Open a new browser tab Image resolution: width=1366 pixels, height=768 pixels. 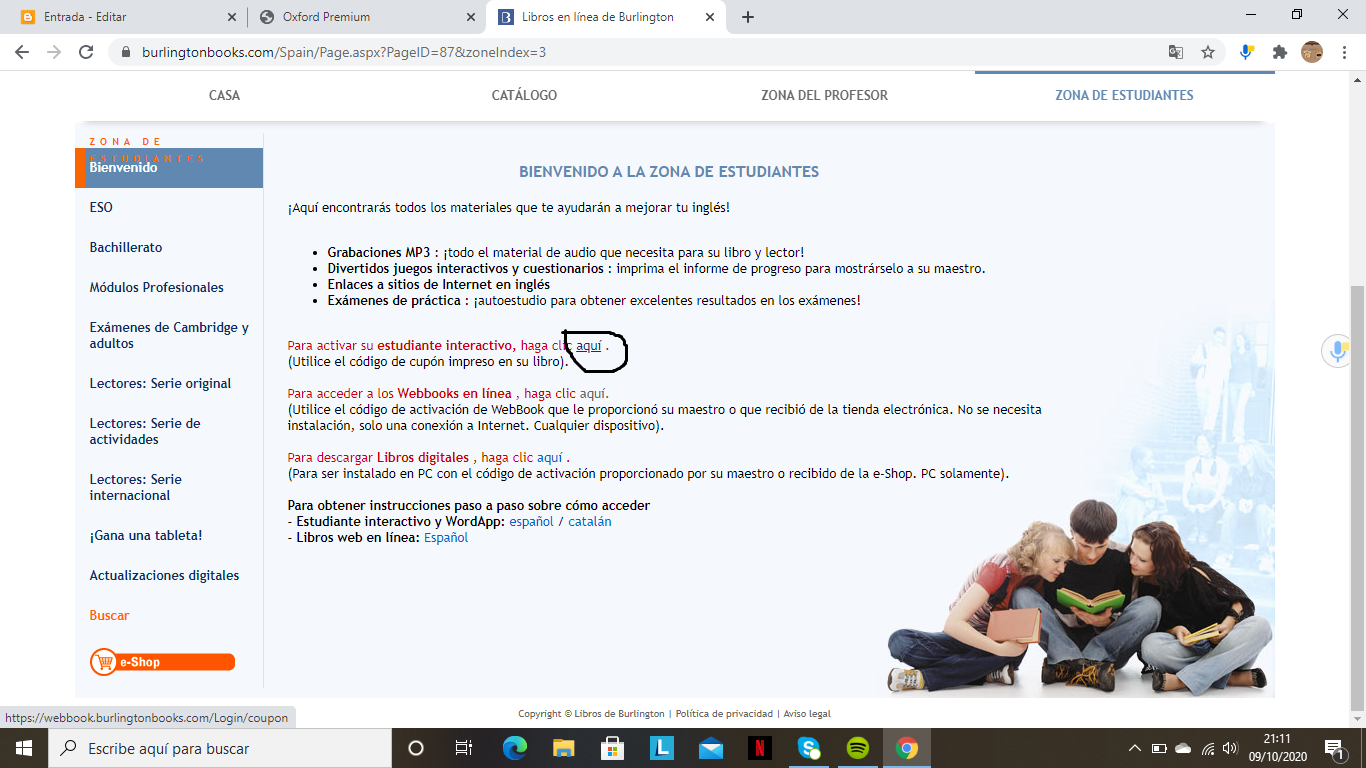pos(748,17)
